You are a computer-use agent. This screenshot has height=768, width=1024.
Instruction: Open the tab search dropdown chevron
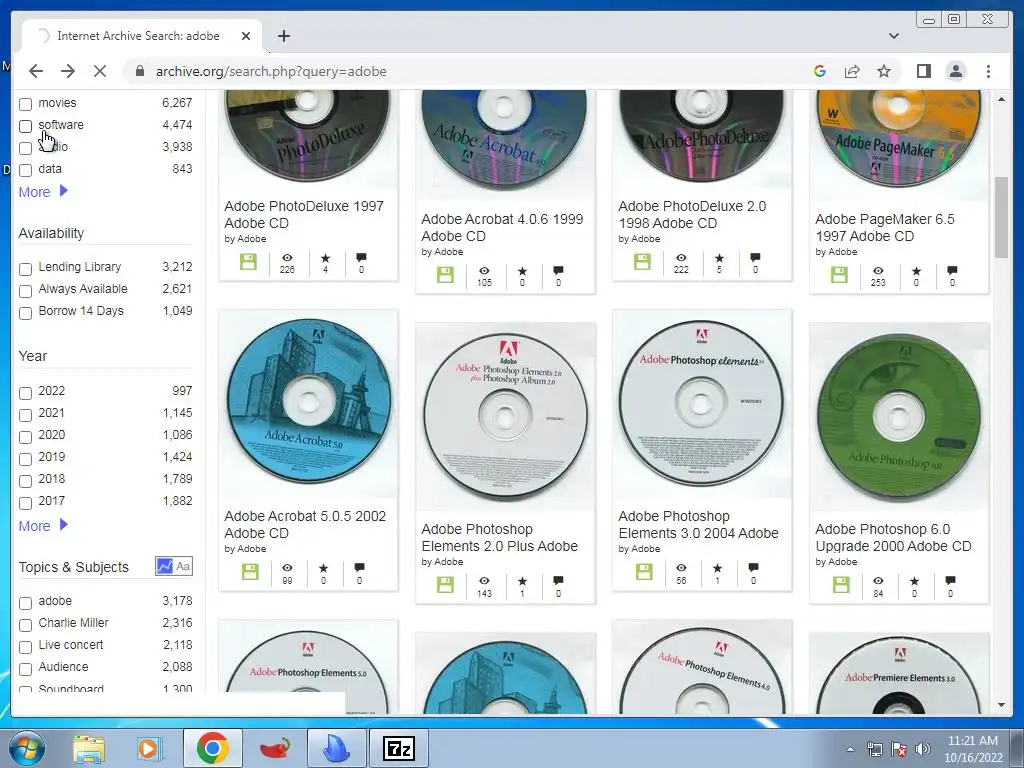(x=894, y=36)
